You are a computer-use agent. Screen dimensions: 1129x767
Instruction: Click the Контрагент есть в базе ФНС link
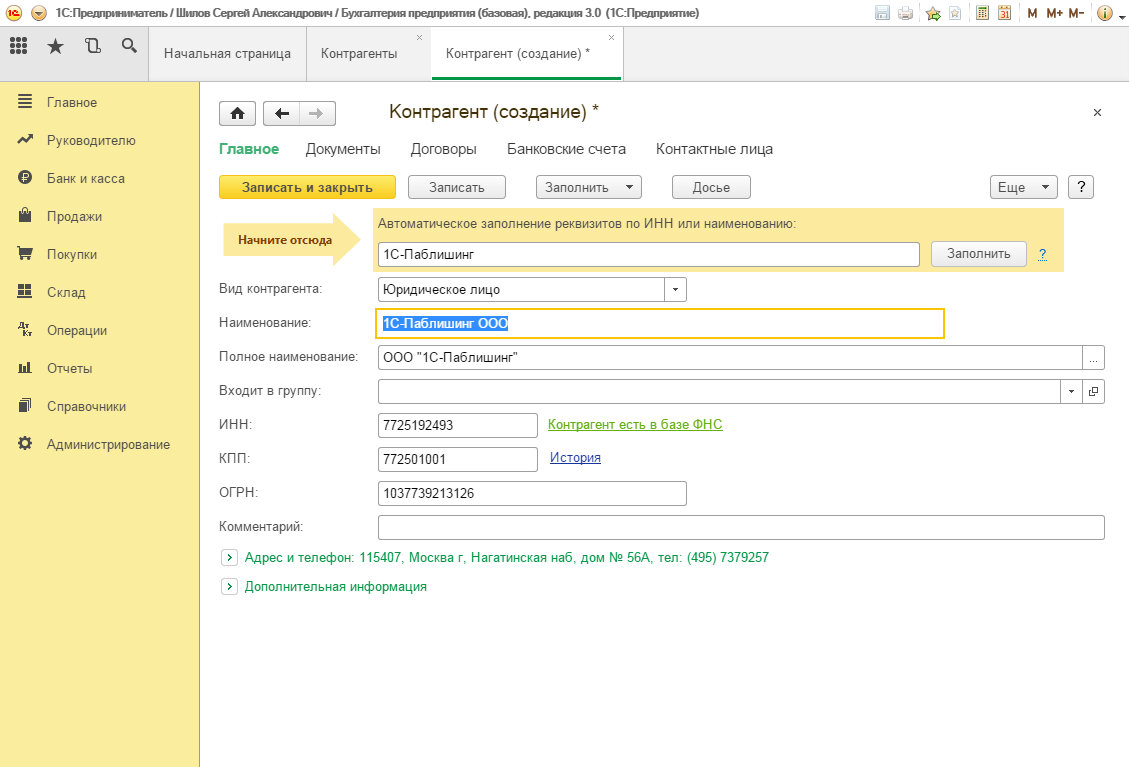tap(635, 425)
